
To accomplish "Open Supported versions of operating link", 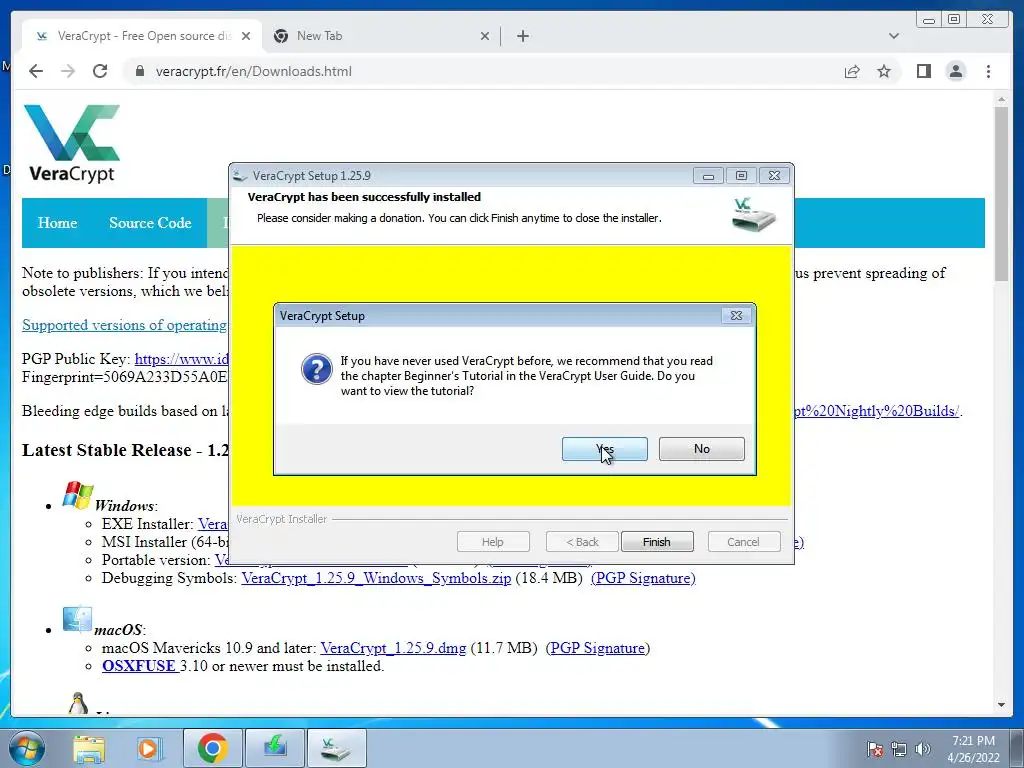I will (124, 325).
